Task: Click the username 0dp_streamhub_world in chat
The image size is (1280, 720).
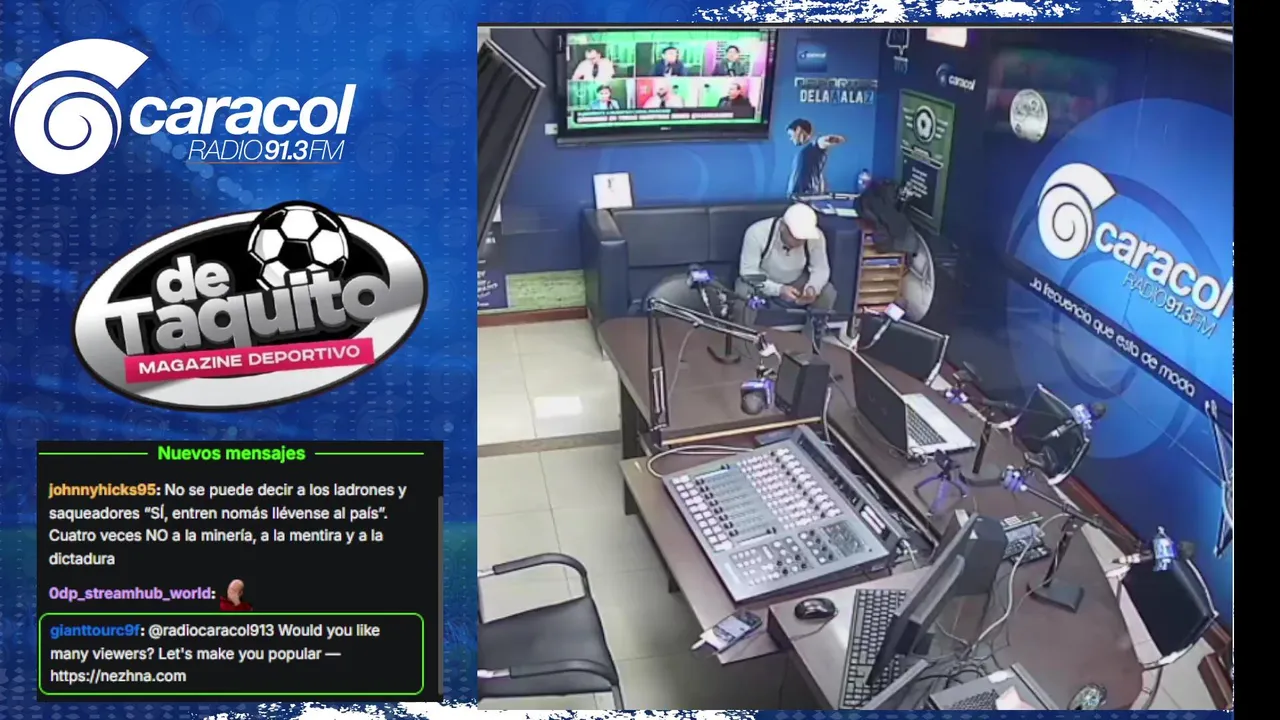Action: point(130,593)
